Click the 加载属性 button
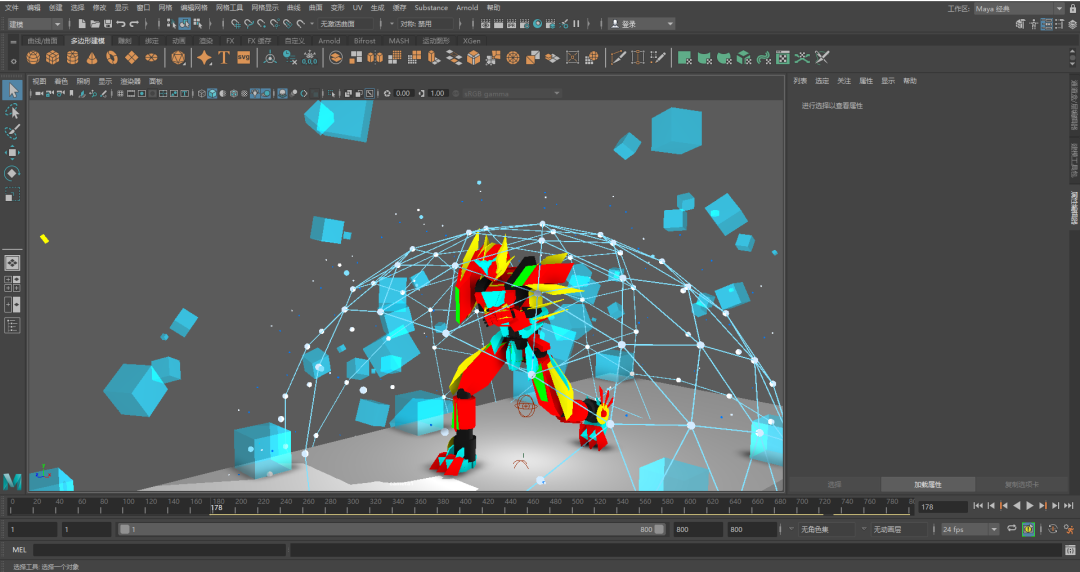This screenshot has width=1080, height=572. 928,484
